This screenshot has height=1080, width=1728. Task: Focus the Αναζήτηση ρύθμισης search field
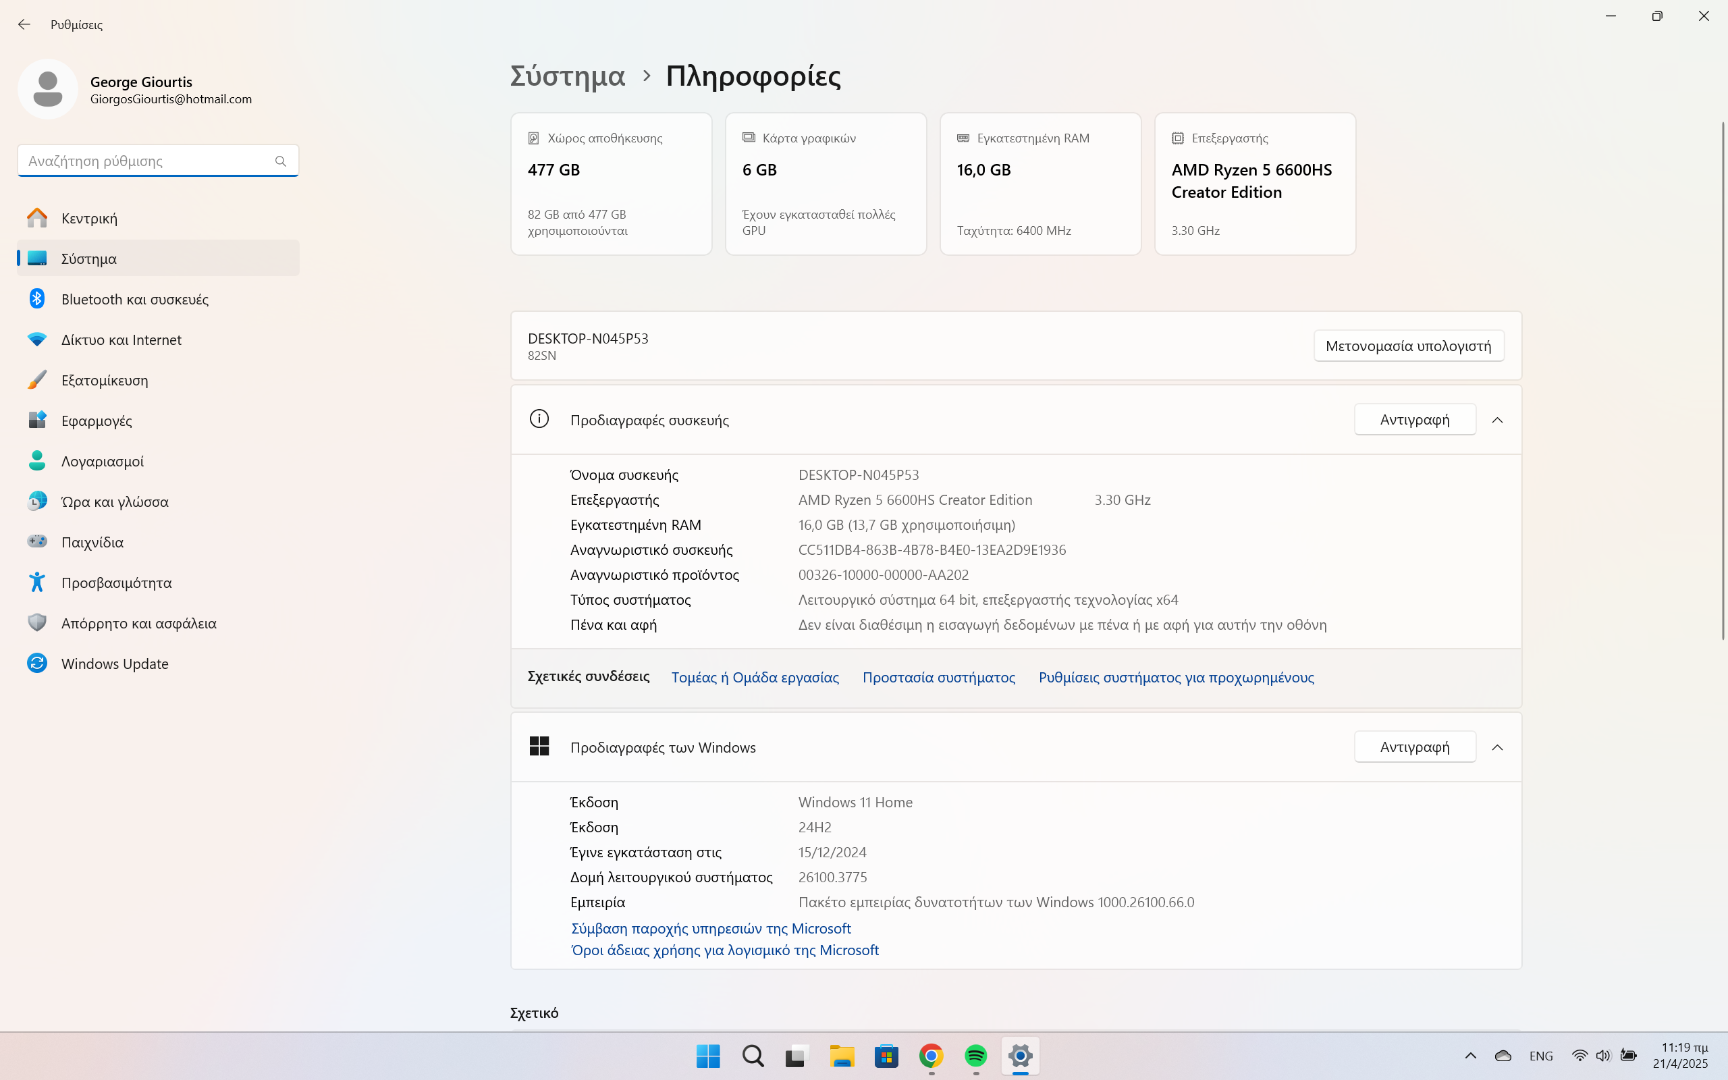click(158, 161)
